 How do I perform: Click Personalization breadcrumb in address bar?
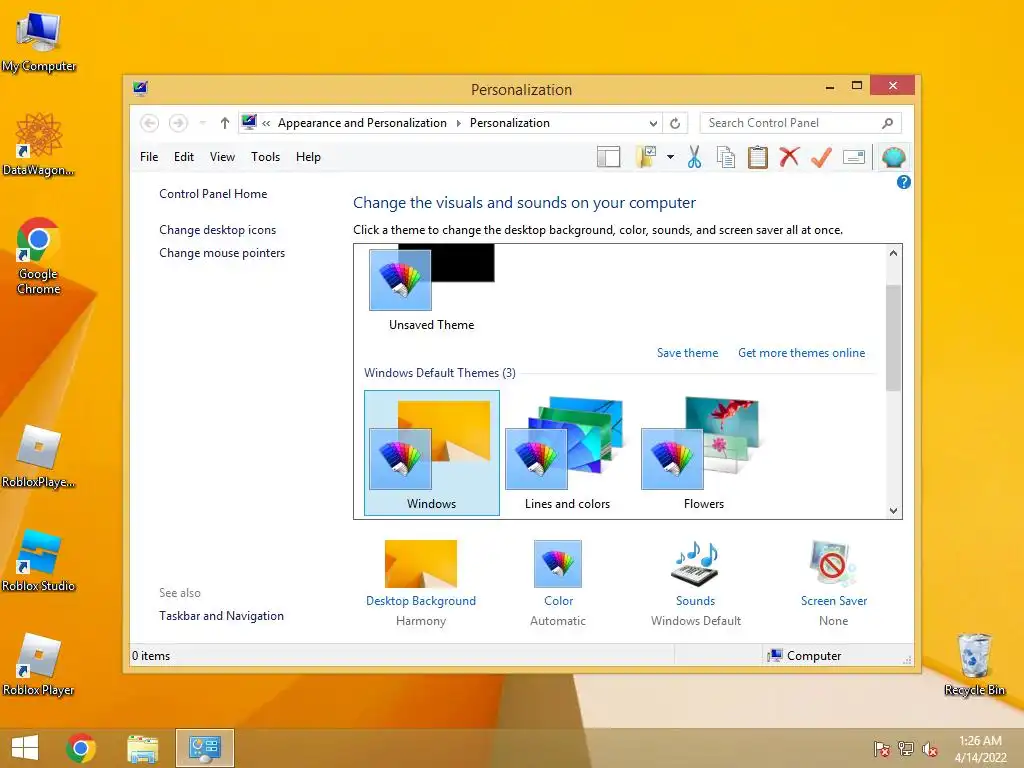coord(510,123)
